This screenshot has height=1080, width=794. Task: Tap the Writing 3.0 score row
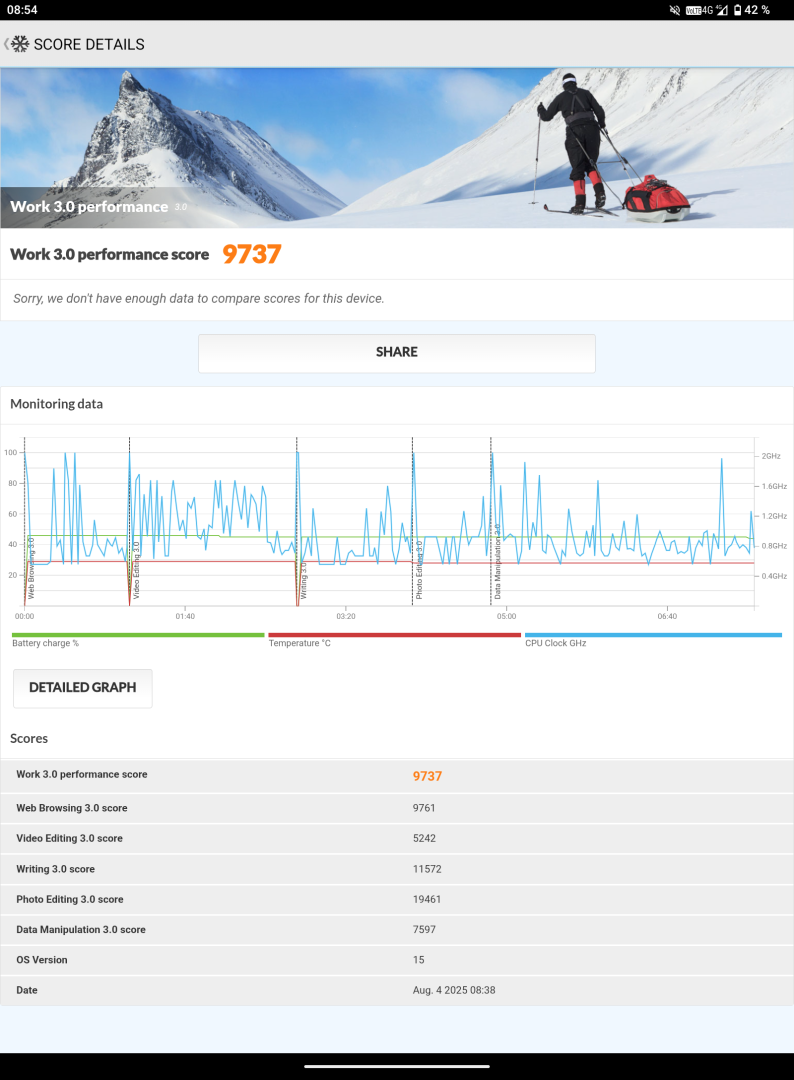397,869
